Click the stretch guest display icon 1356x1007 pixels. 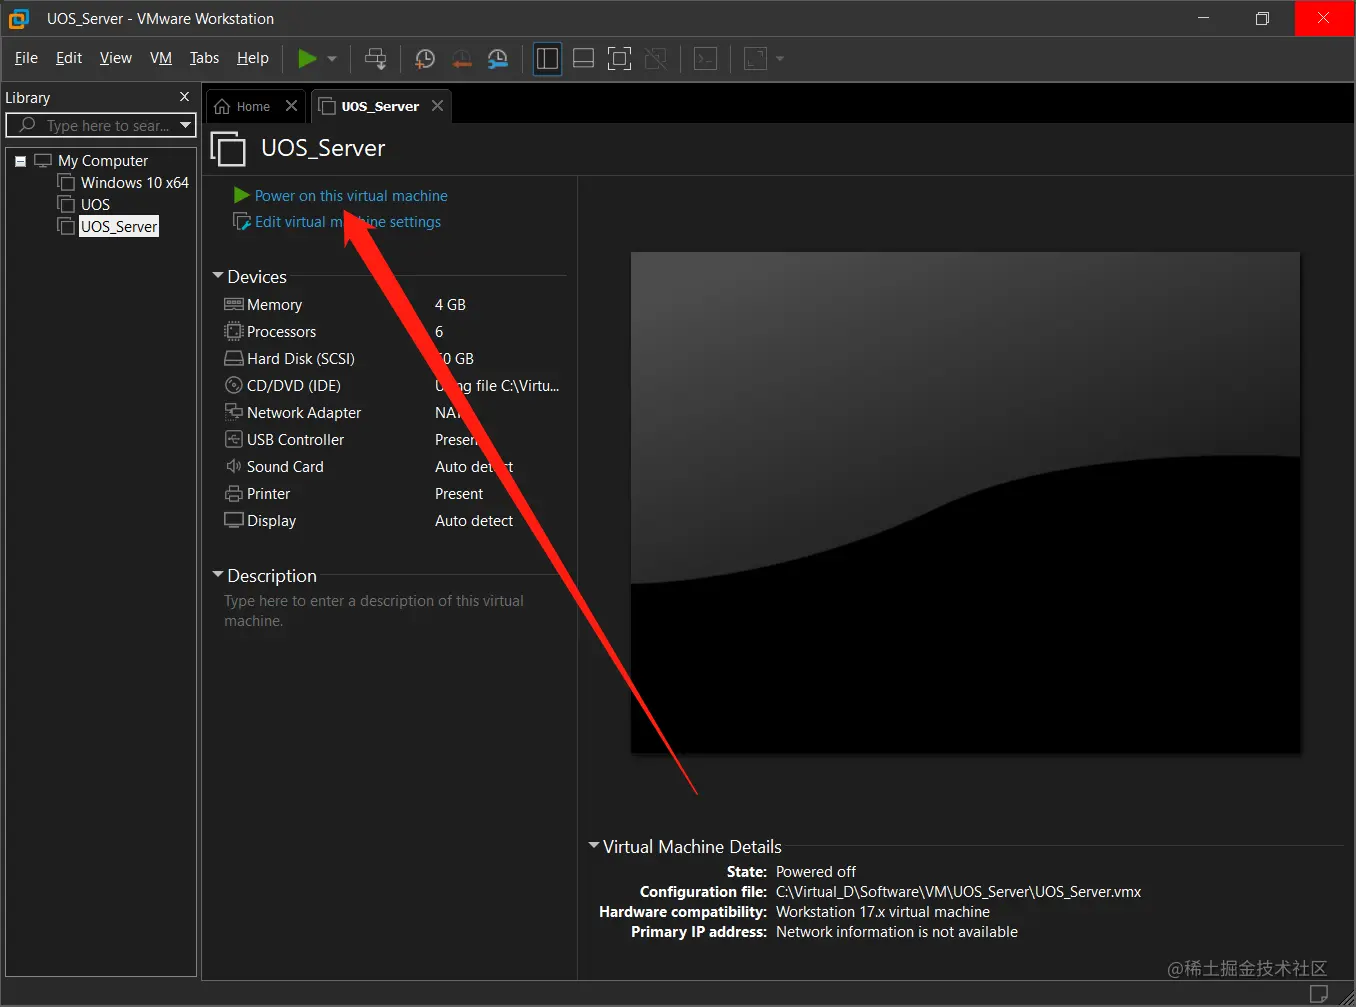[755, 59]
